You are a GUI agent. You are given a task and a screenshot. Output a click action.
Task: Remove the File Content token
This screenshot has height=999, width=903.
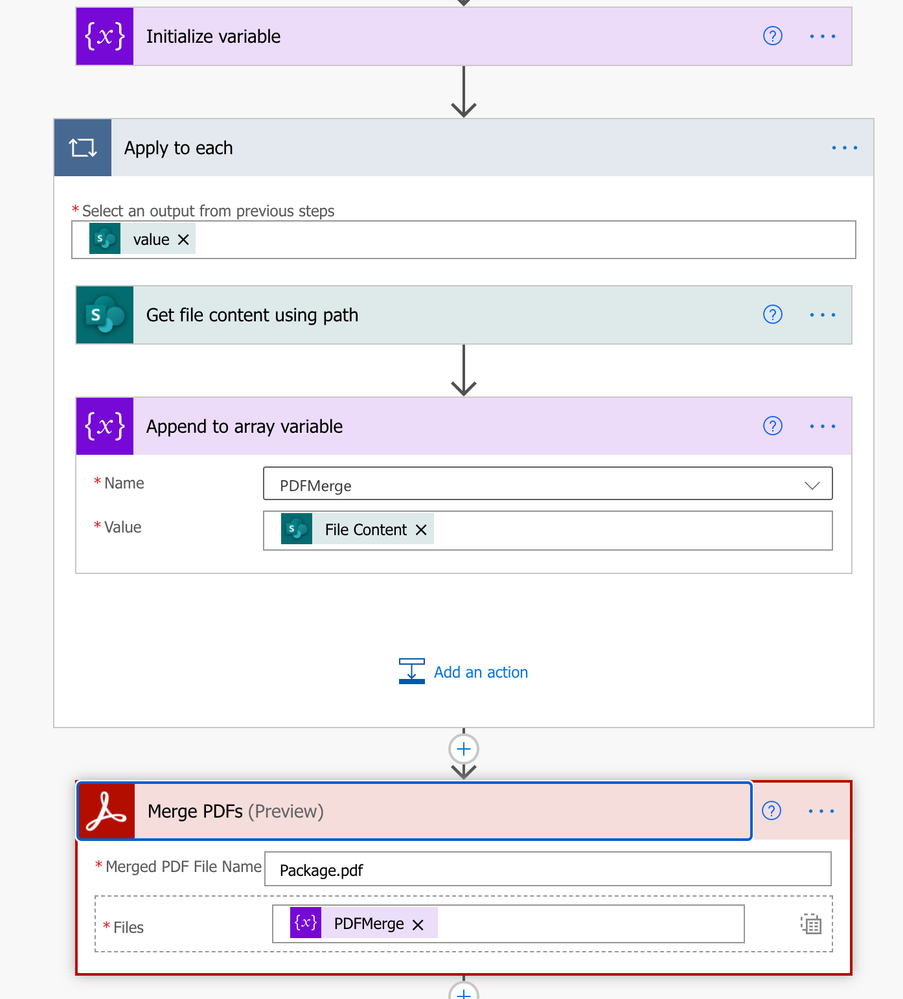point(421,530)
